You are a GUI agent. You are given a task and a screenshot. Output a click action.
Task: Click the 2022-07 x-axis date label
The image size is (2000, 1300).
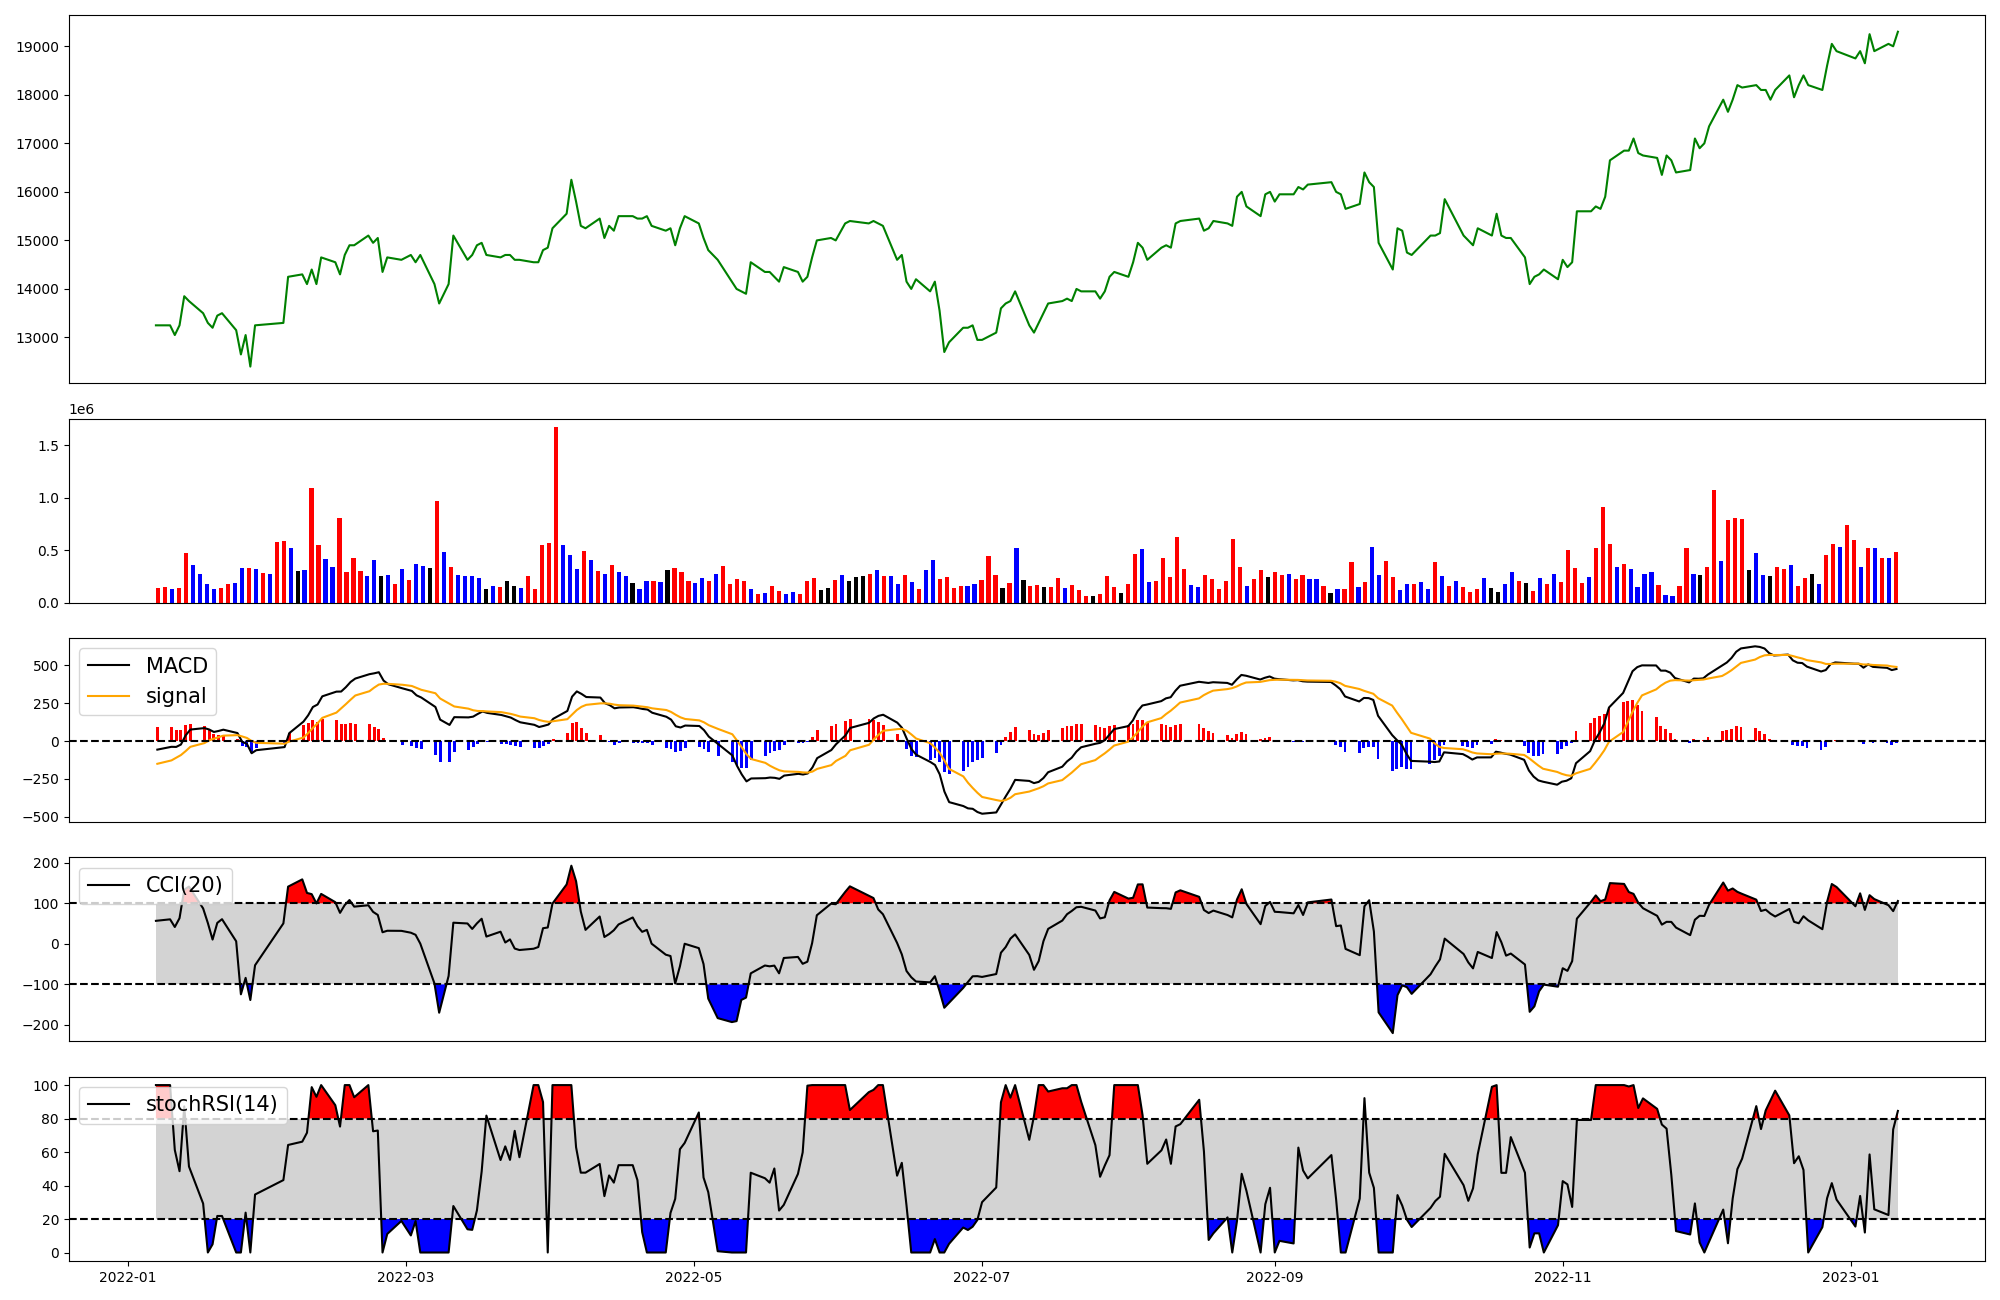click(982, 1277)
